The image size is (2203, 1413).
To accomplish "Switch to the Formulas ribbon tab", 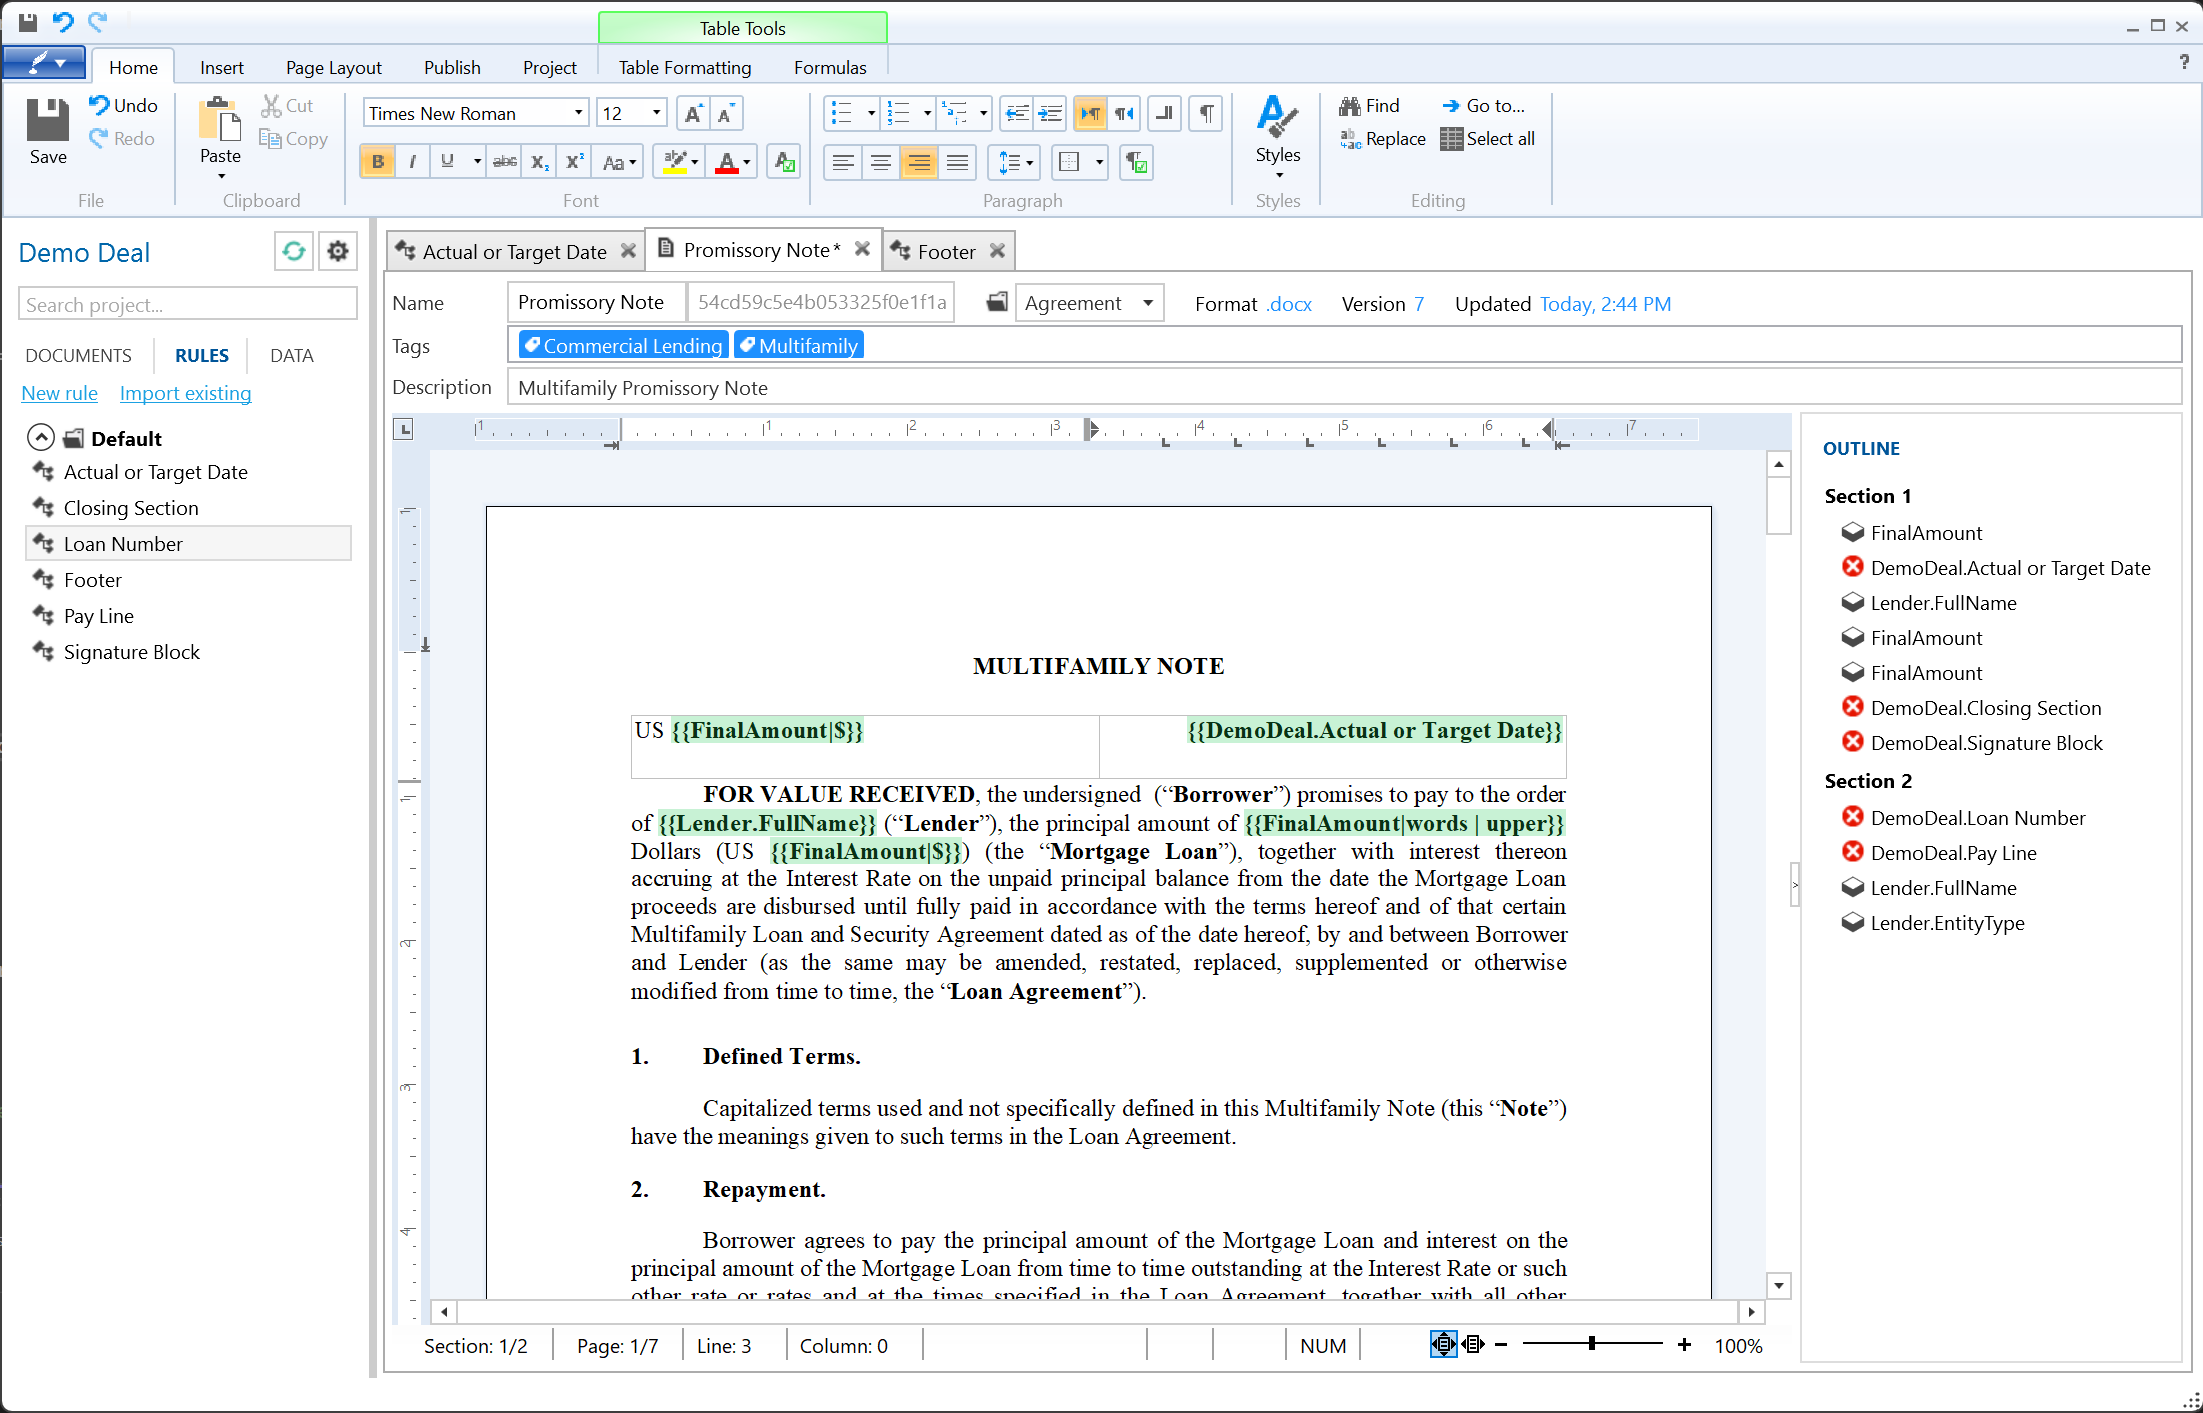I will 829,67.
